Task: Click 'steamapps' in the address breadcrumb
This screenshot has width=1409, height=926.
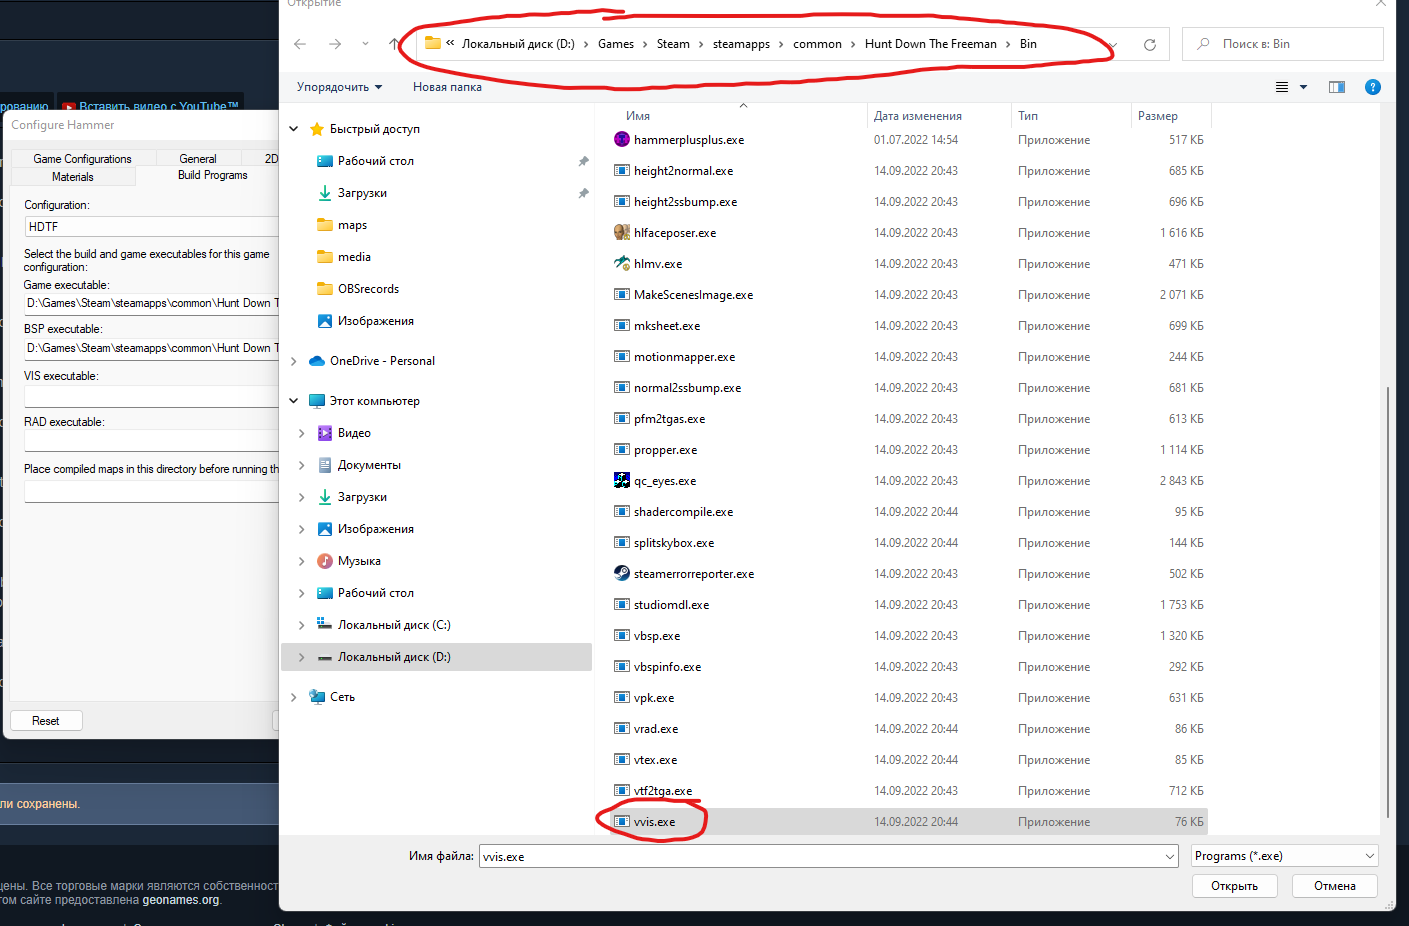Action: point(741,44)
